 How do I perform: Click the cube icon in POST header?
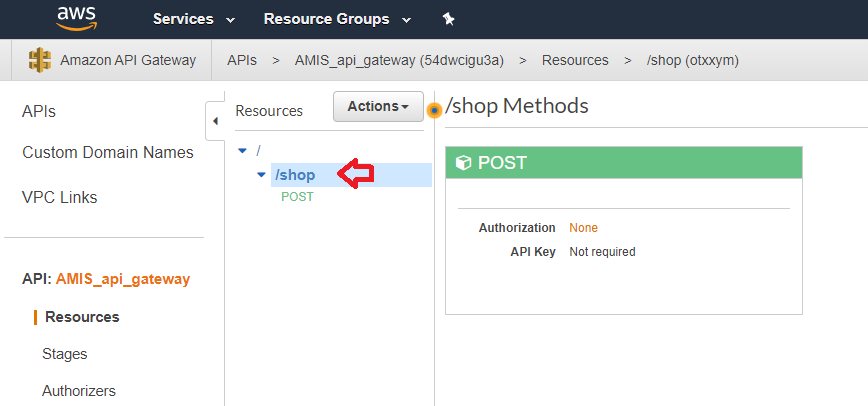click(463, 163)
